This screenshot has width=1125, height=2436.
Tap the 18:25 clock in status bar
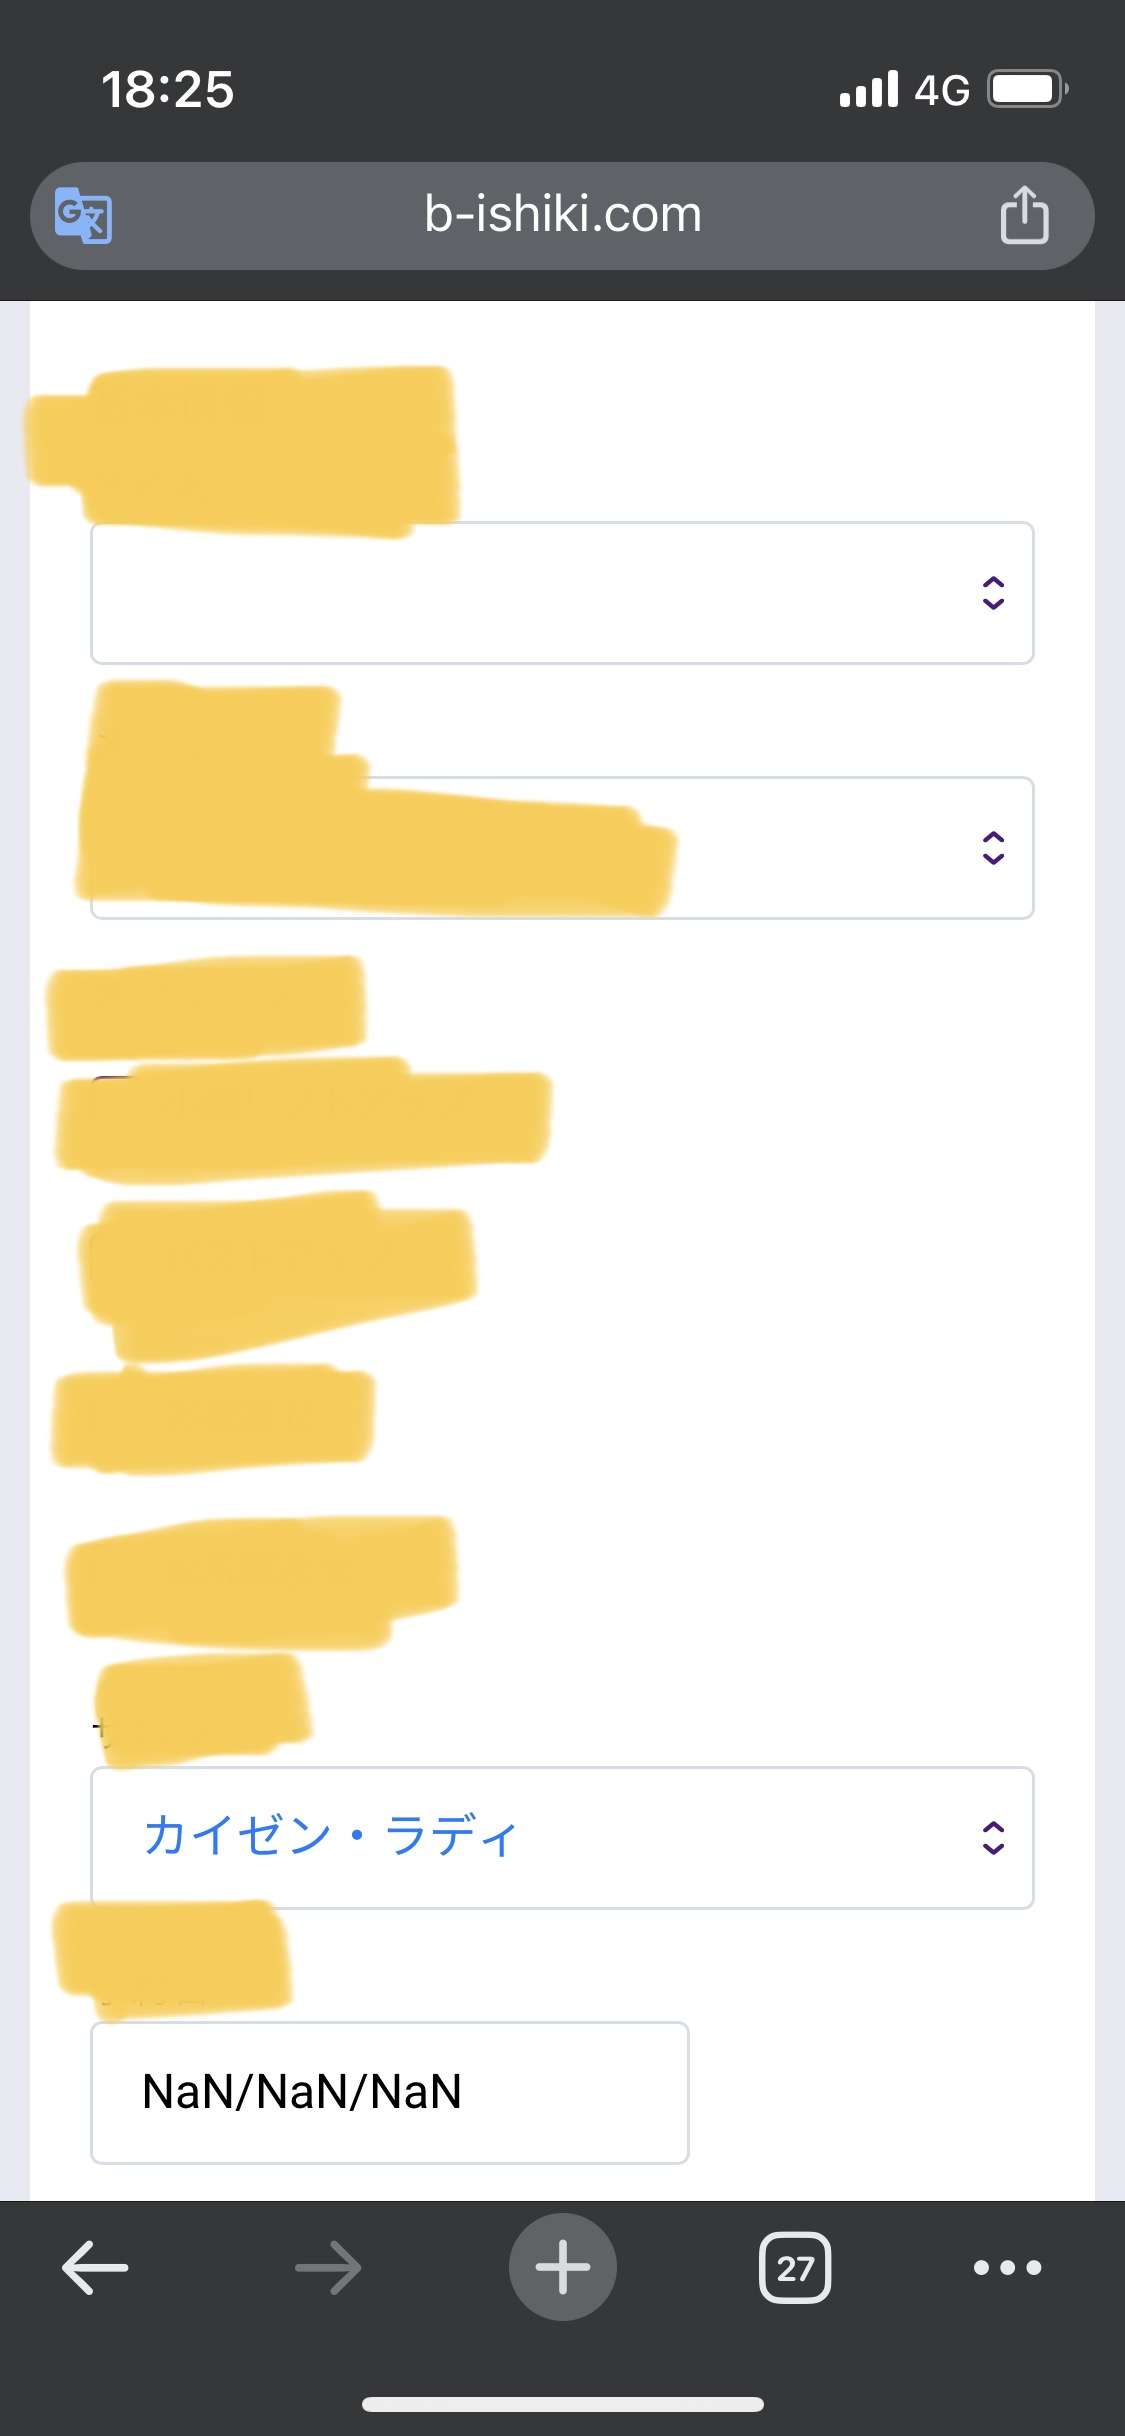[168, 89]
